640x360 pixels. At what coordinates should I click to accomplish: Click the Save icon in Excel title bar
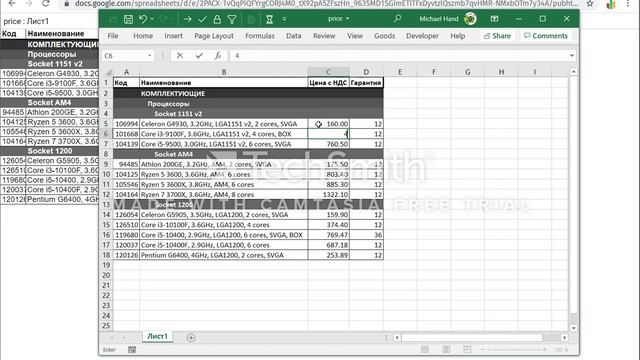[x=128, y=19]
